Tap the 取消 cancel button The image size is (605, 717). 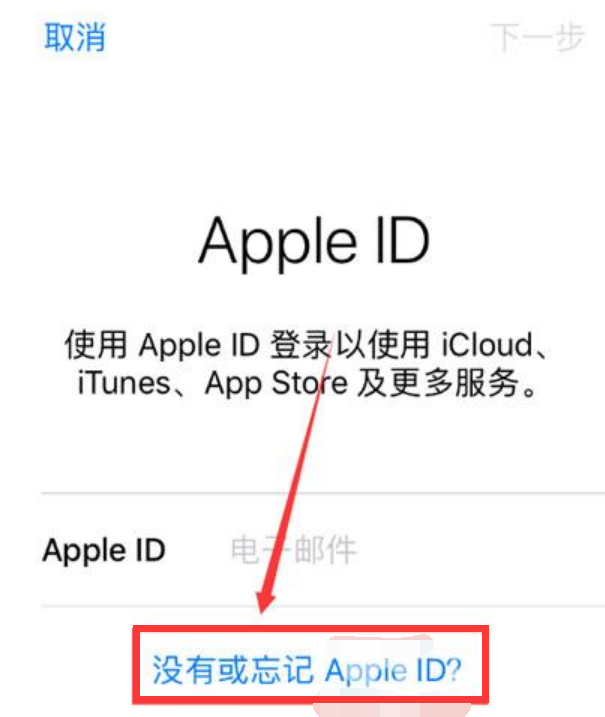pos(75,37)
